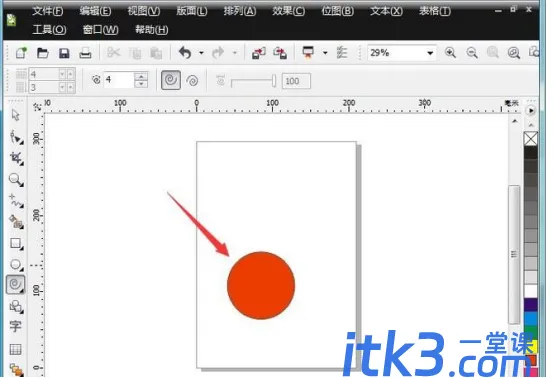Open the zoom level 29% dropdown

(430, 53)
